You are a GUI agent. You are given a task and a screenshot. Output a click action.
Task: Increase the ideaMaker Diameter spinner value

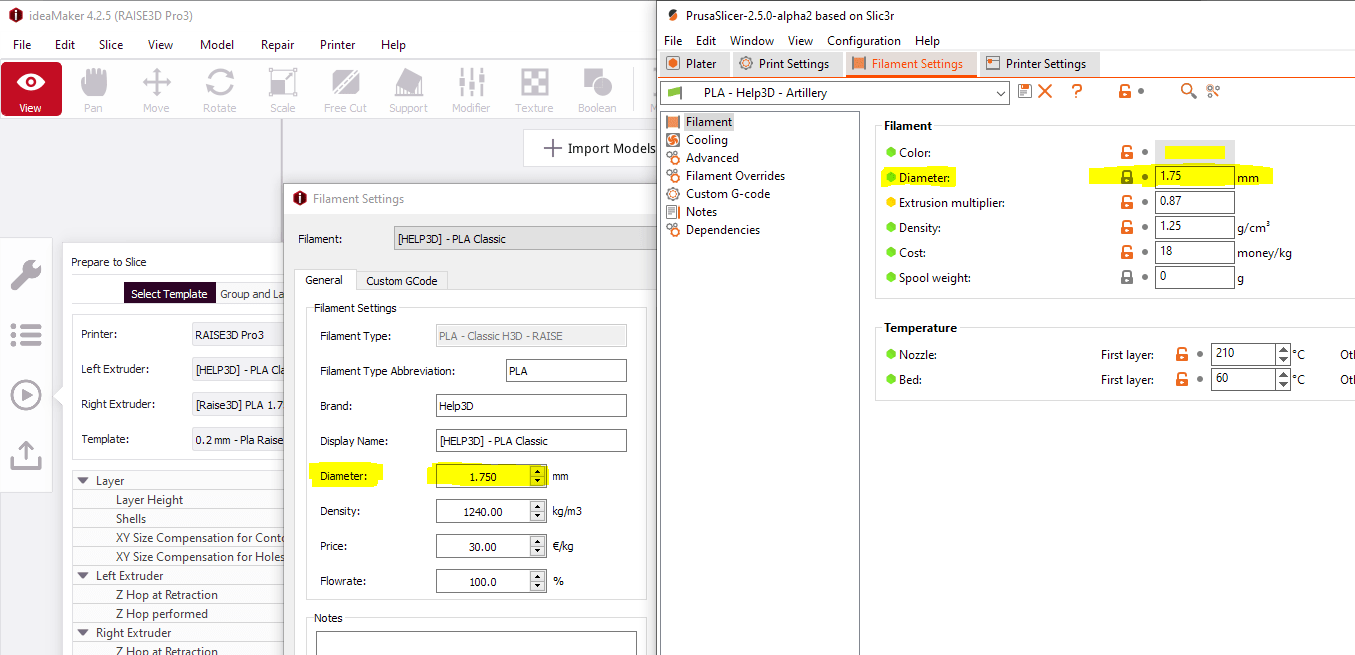538,471
